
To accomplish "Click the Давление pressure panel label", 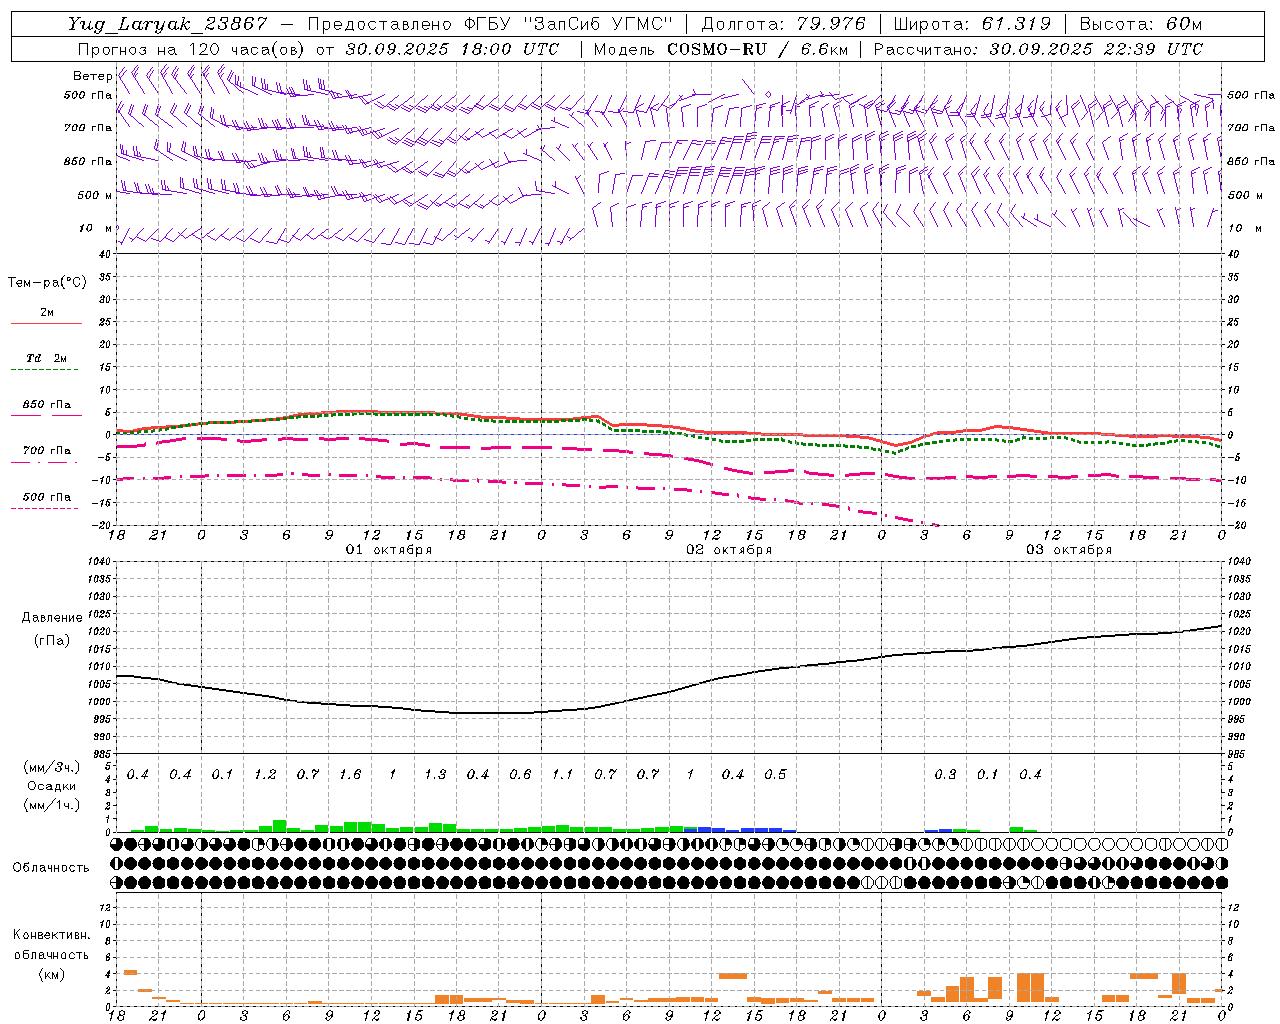I will point(52,618).
